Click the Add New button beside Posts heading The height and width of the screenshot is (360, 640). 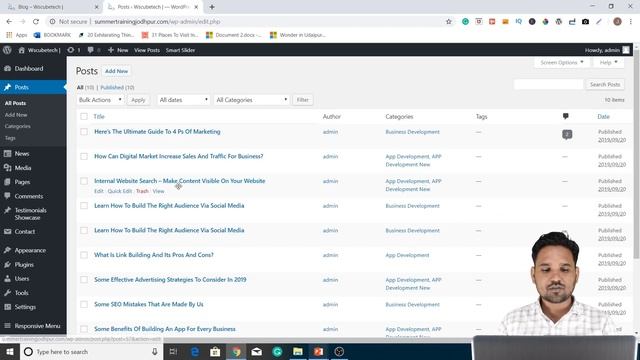pyautogui.click(x=116, y=71)
